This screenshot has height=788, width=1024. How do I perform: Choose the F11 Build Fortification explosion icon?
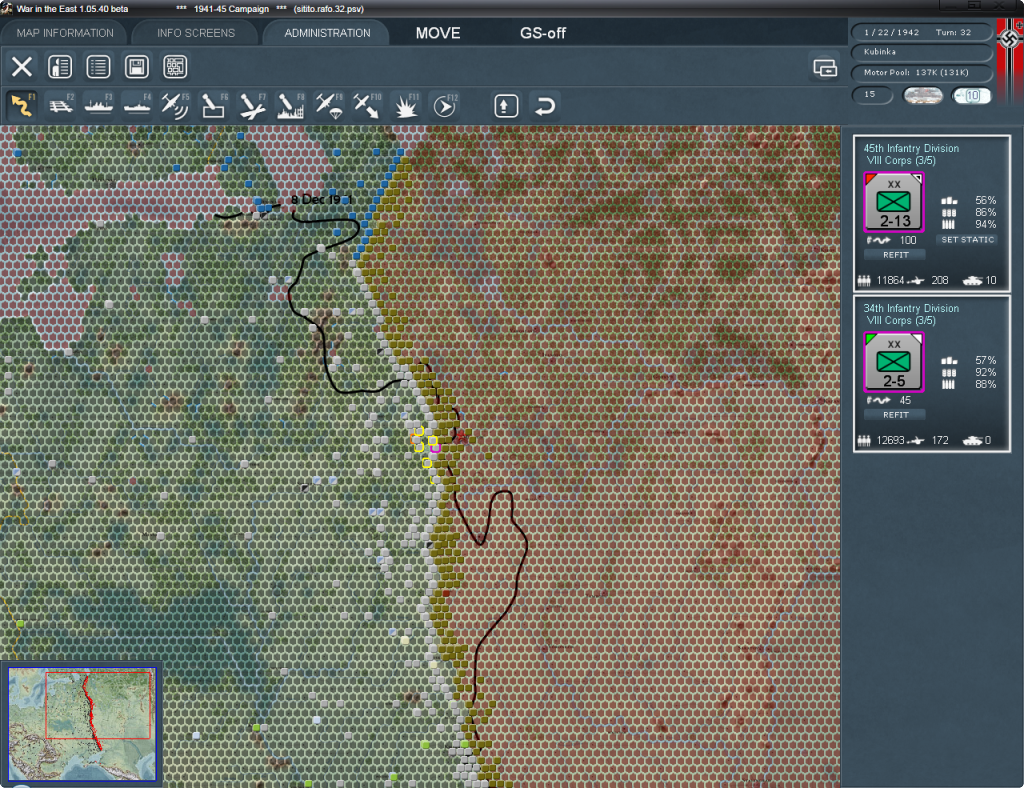coord(406,106)
